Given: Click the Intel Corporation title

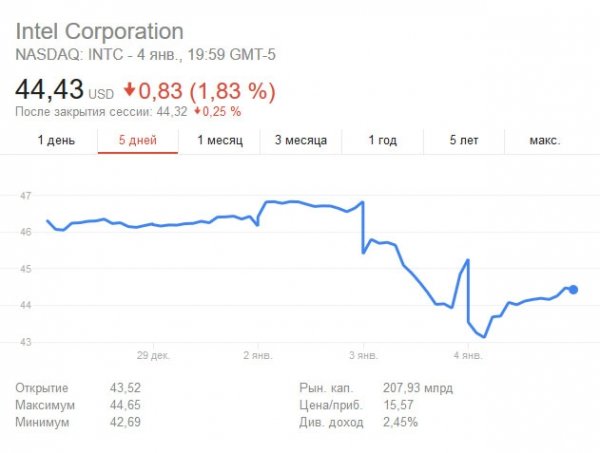Looking at the screenshot, I should 100,32.
